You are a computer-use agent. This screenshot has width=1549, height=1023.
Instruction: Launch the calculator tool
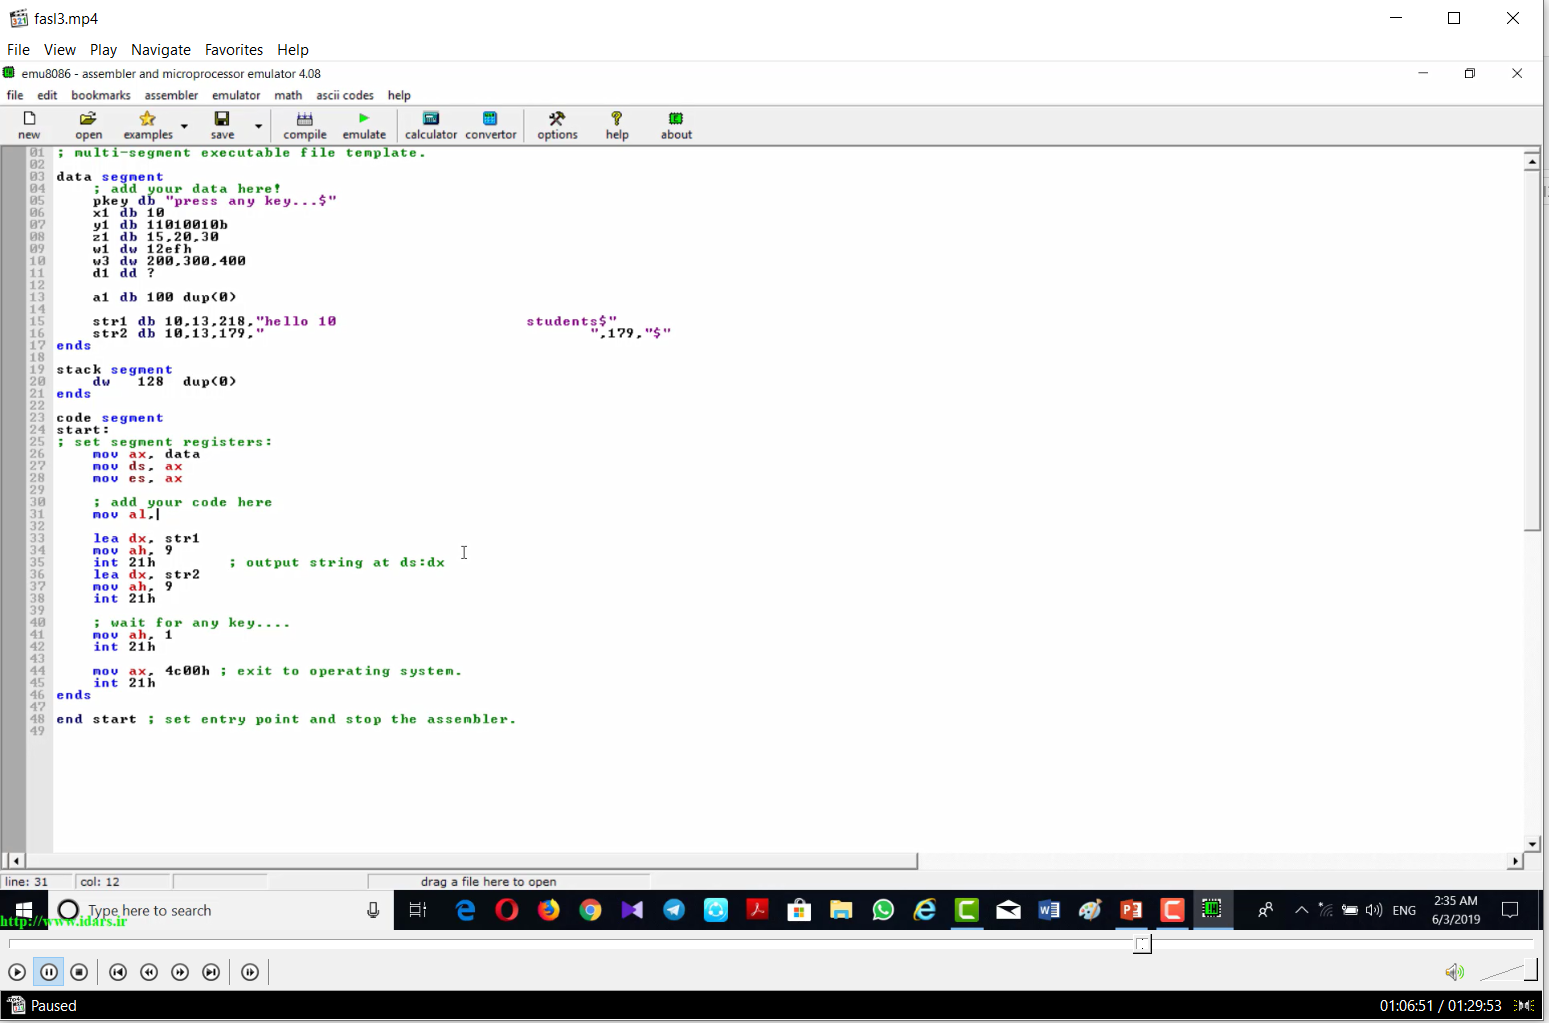tap(431, 125)
